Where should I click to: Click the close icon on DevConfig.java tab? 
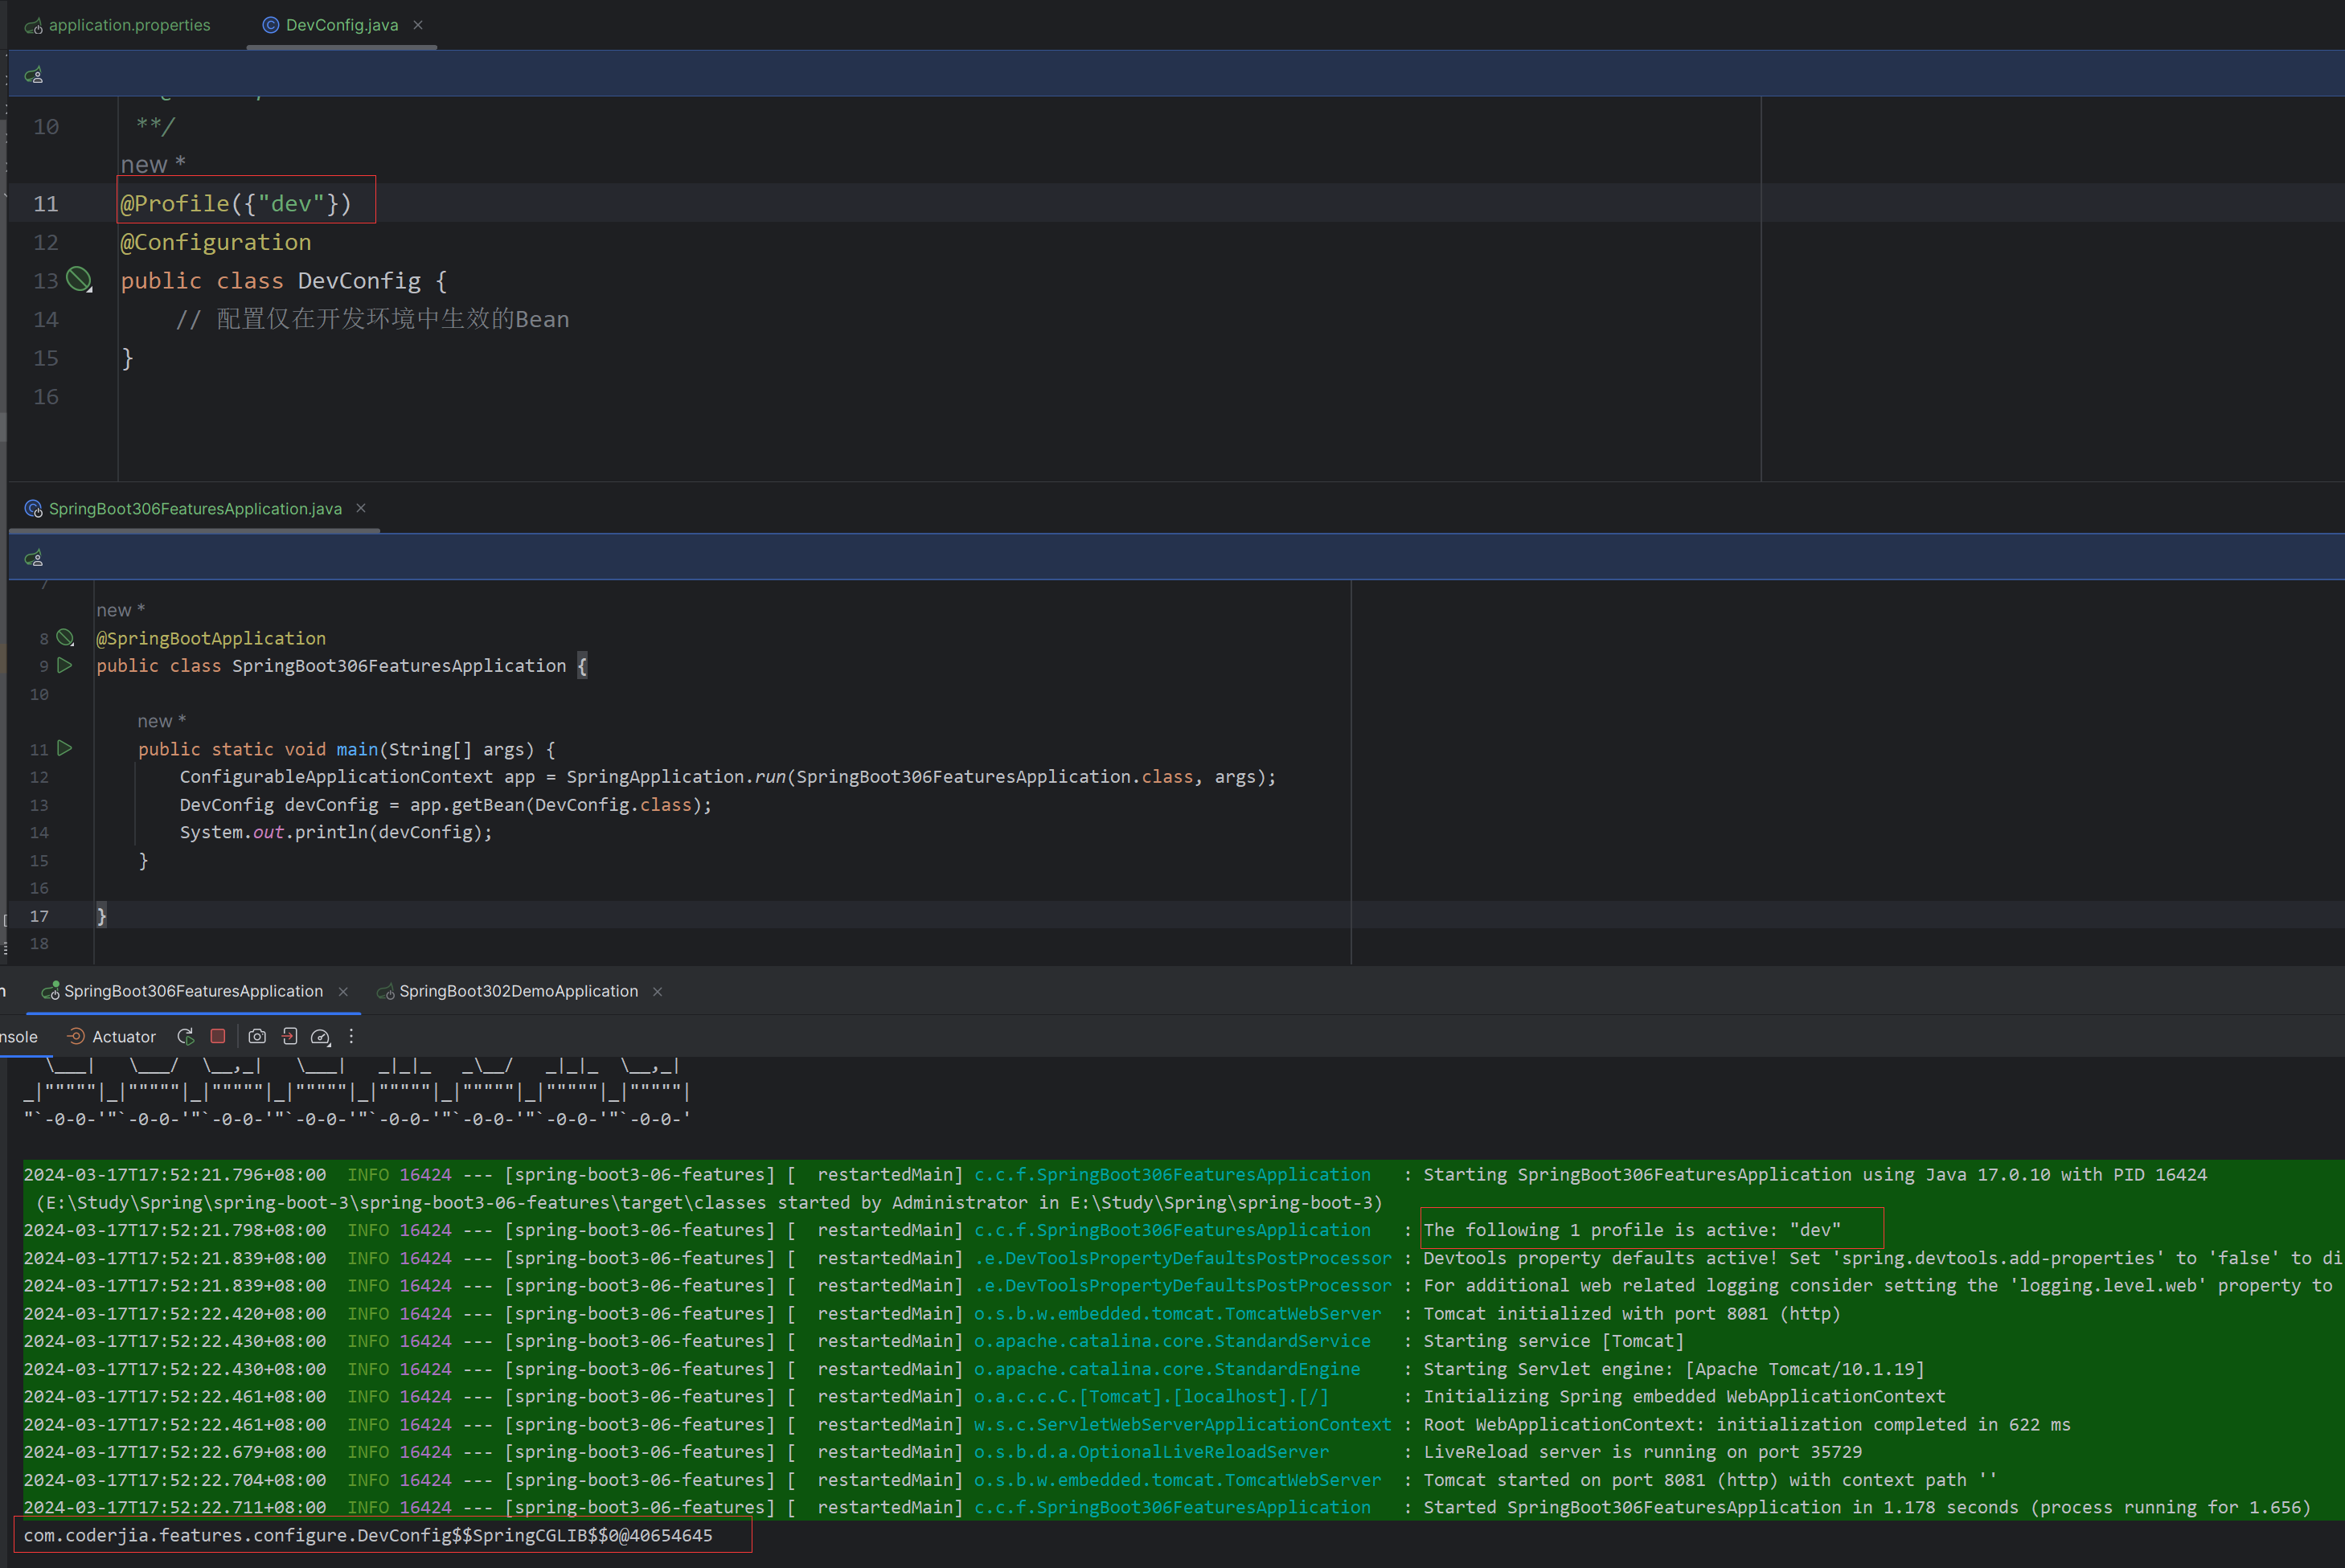pos(427,23)
